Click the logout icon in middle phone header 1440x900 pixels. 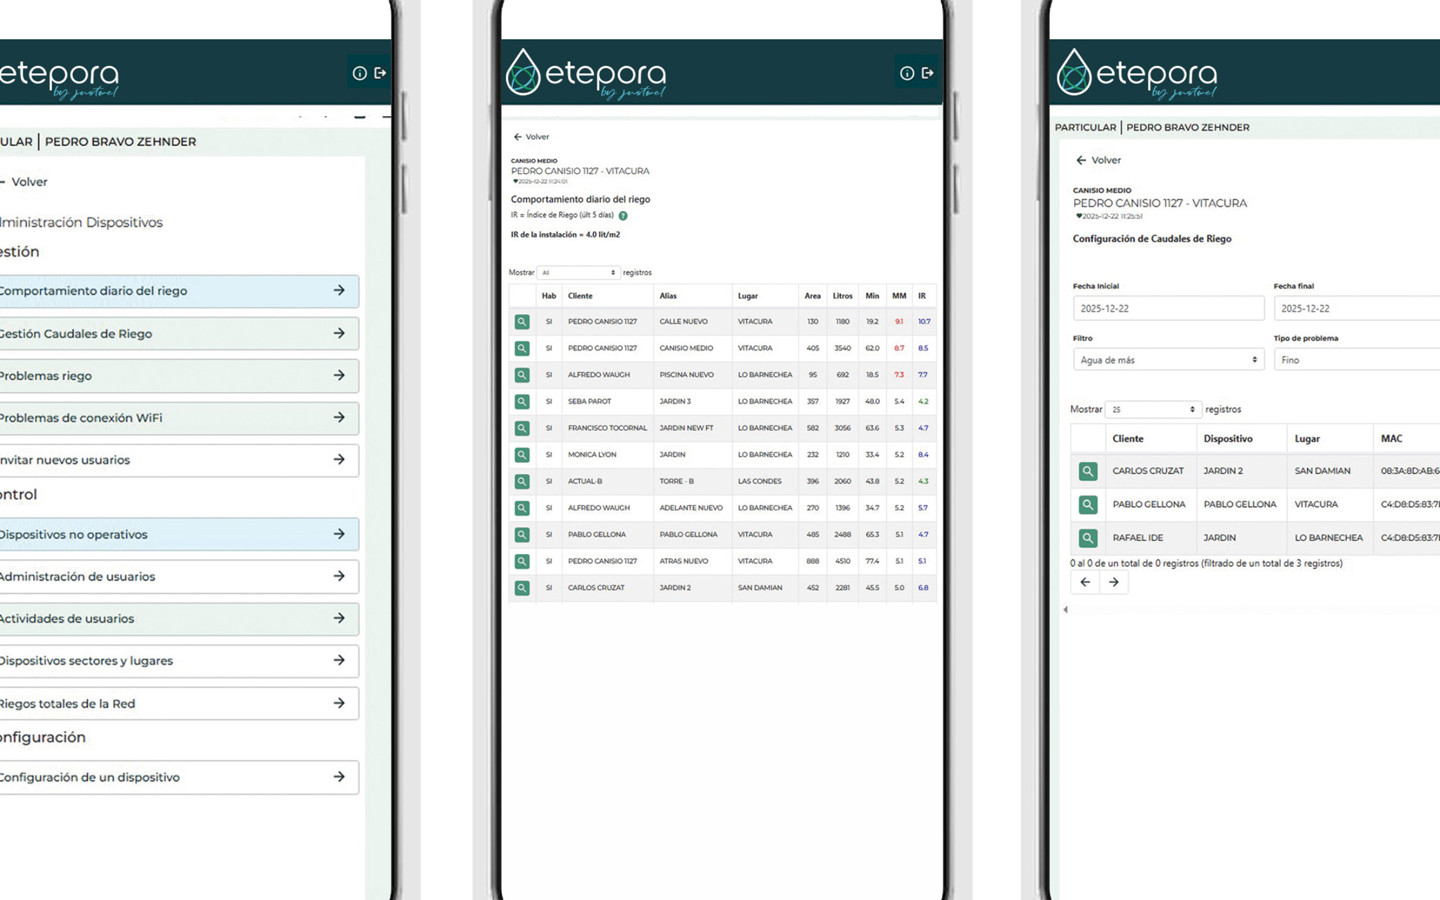[x=927, y=73]
